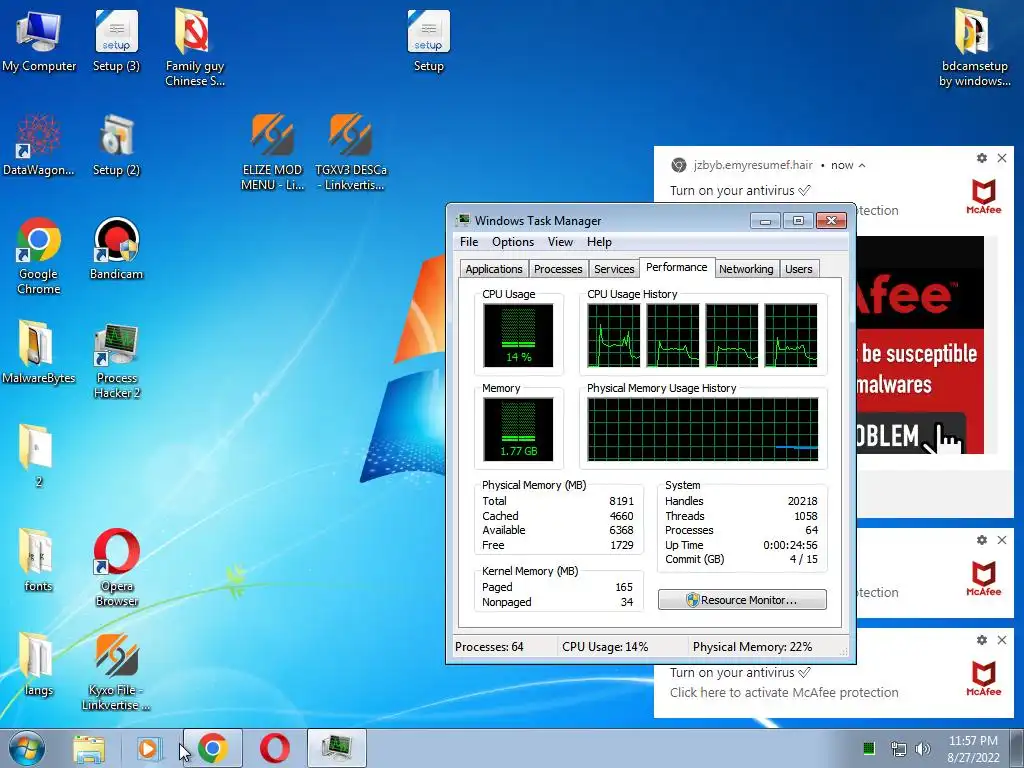Open Windows Explorer from the taskbar
1024x768 pixels.
89,748
